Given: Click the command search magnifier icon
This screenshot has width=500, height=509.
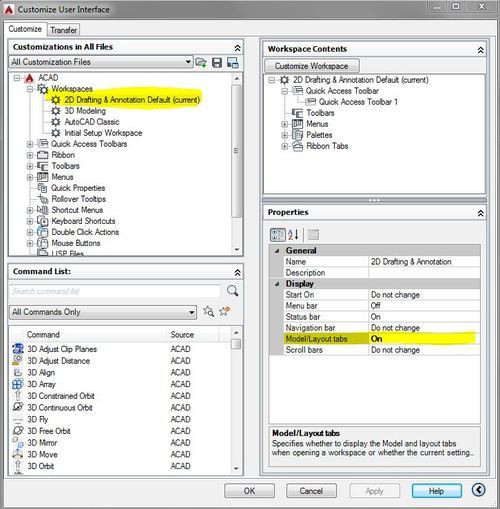Looking at the screenshot, I should [232, 291].
